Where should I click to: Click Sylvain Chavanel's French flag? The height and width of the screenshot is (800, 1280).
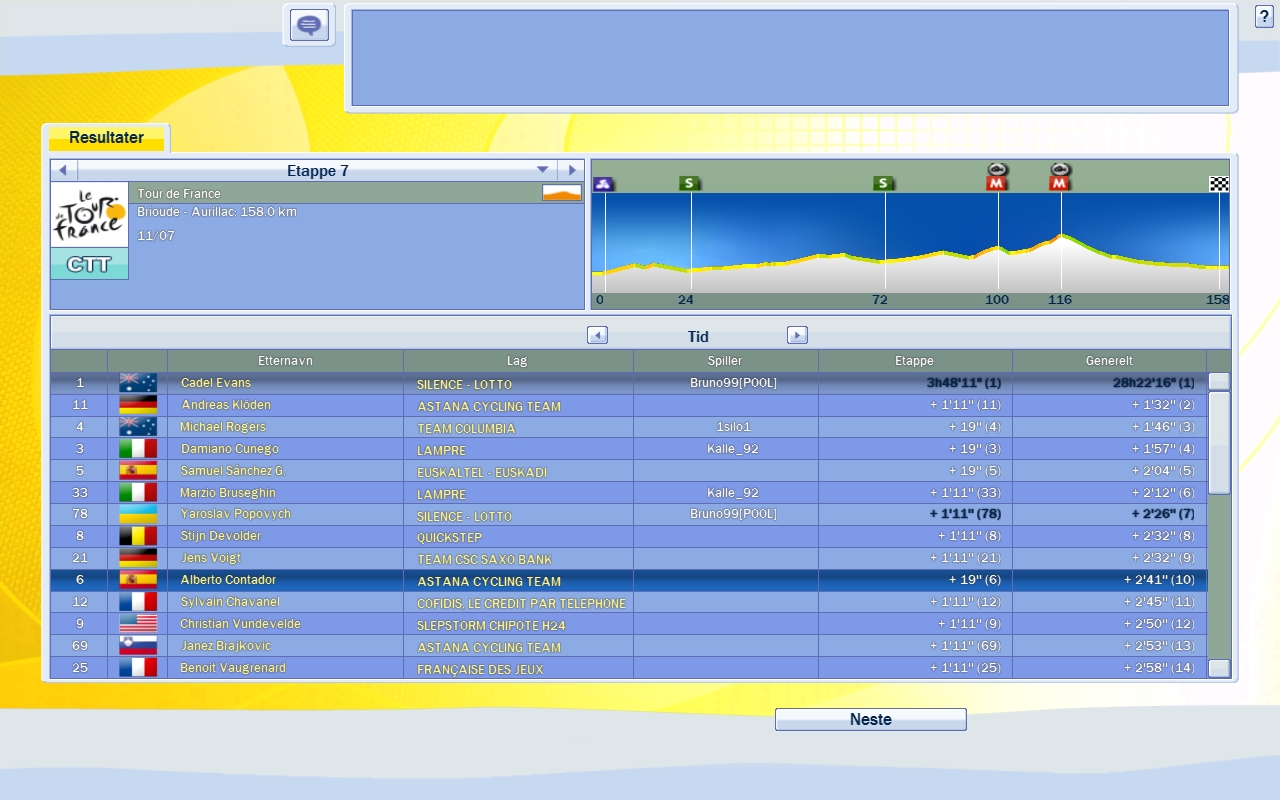138,602
